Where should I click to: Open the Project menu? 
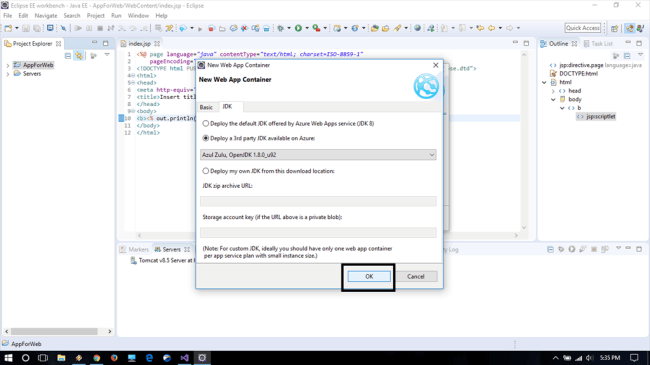tap(95, 15)
